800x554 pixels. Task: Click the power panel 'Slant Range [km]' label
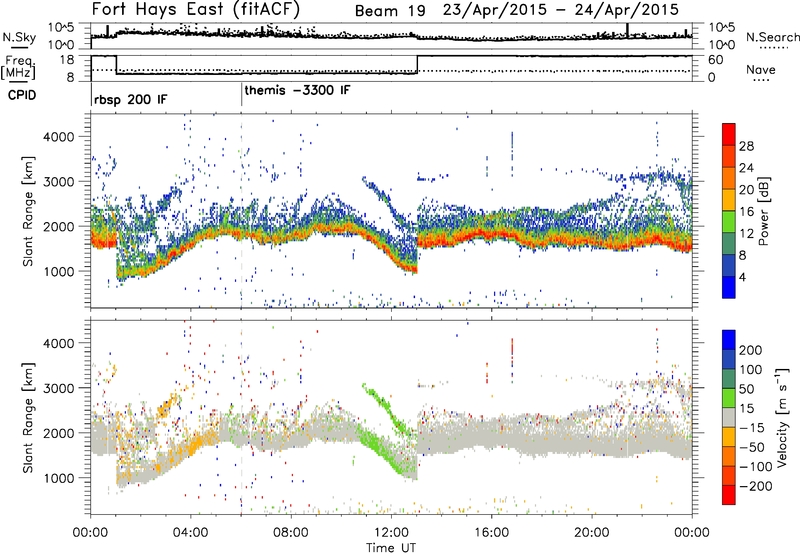click(28, 211)
